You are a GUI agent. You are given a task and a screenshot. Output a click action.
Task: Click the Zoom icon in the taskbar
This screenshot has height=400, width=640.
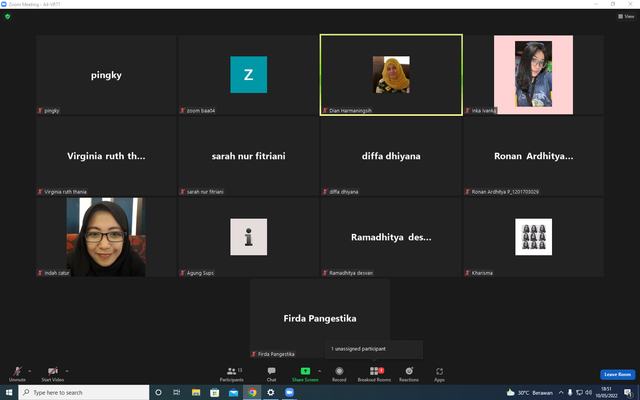pos(289,392)
